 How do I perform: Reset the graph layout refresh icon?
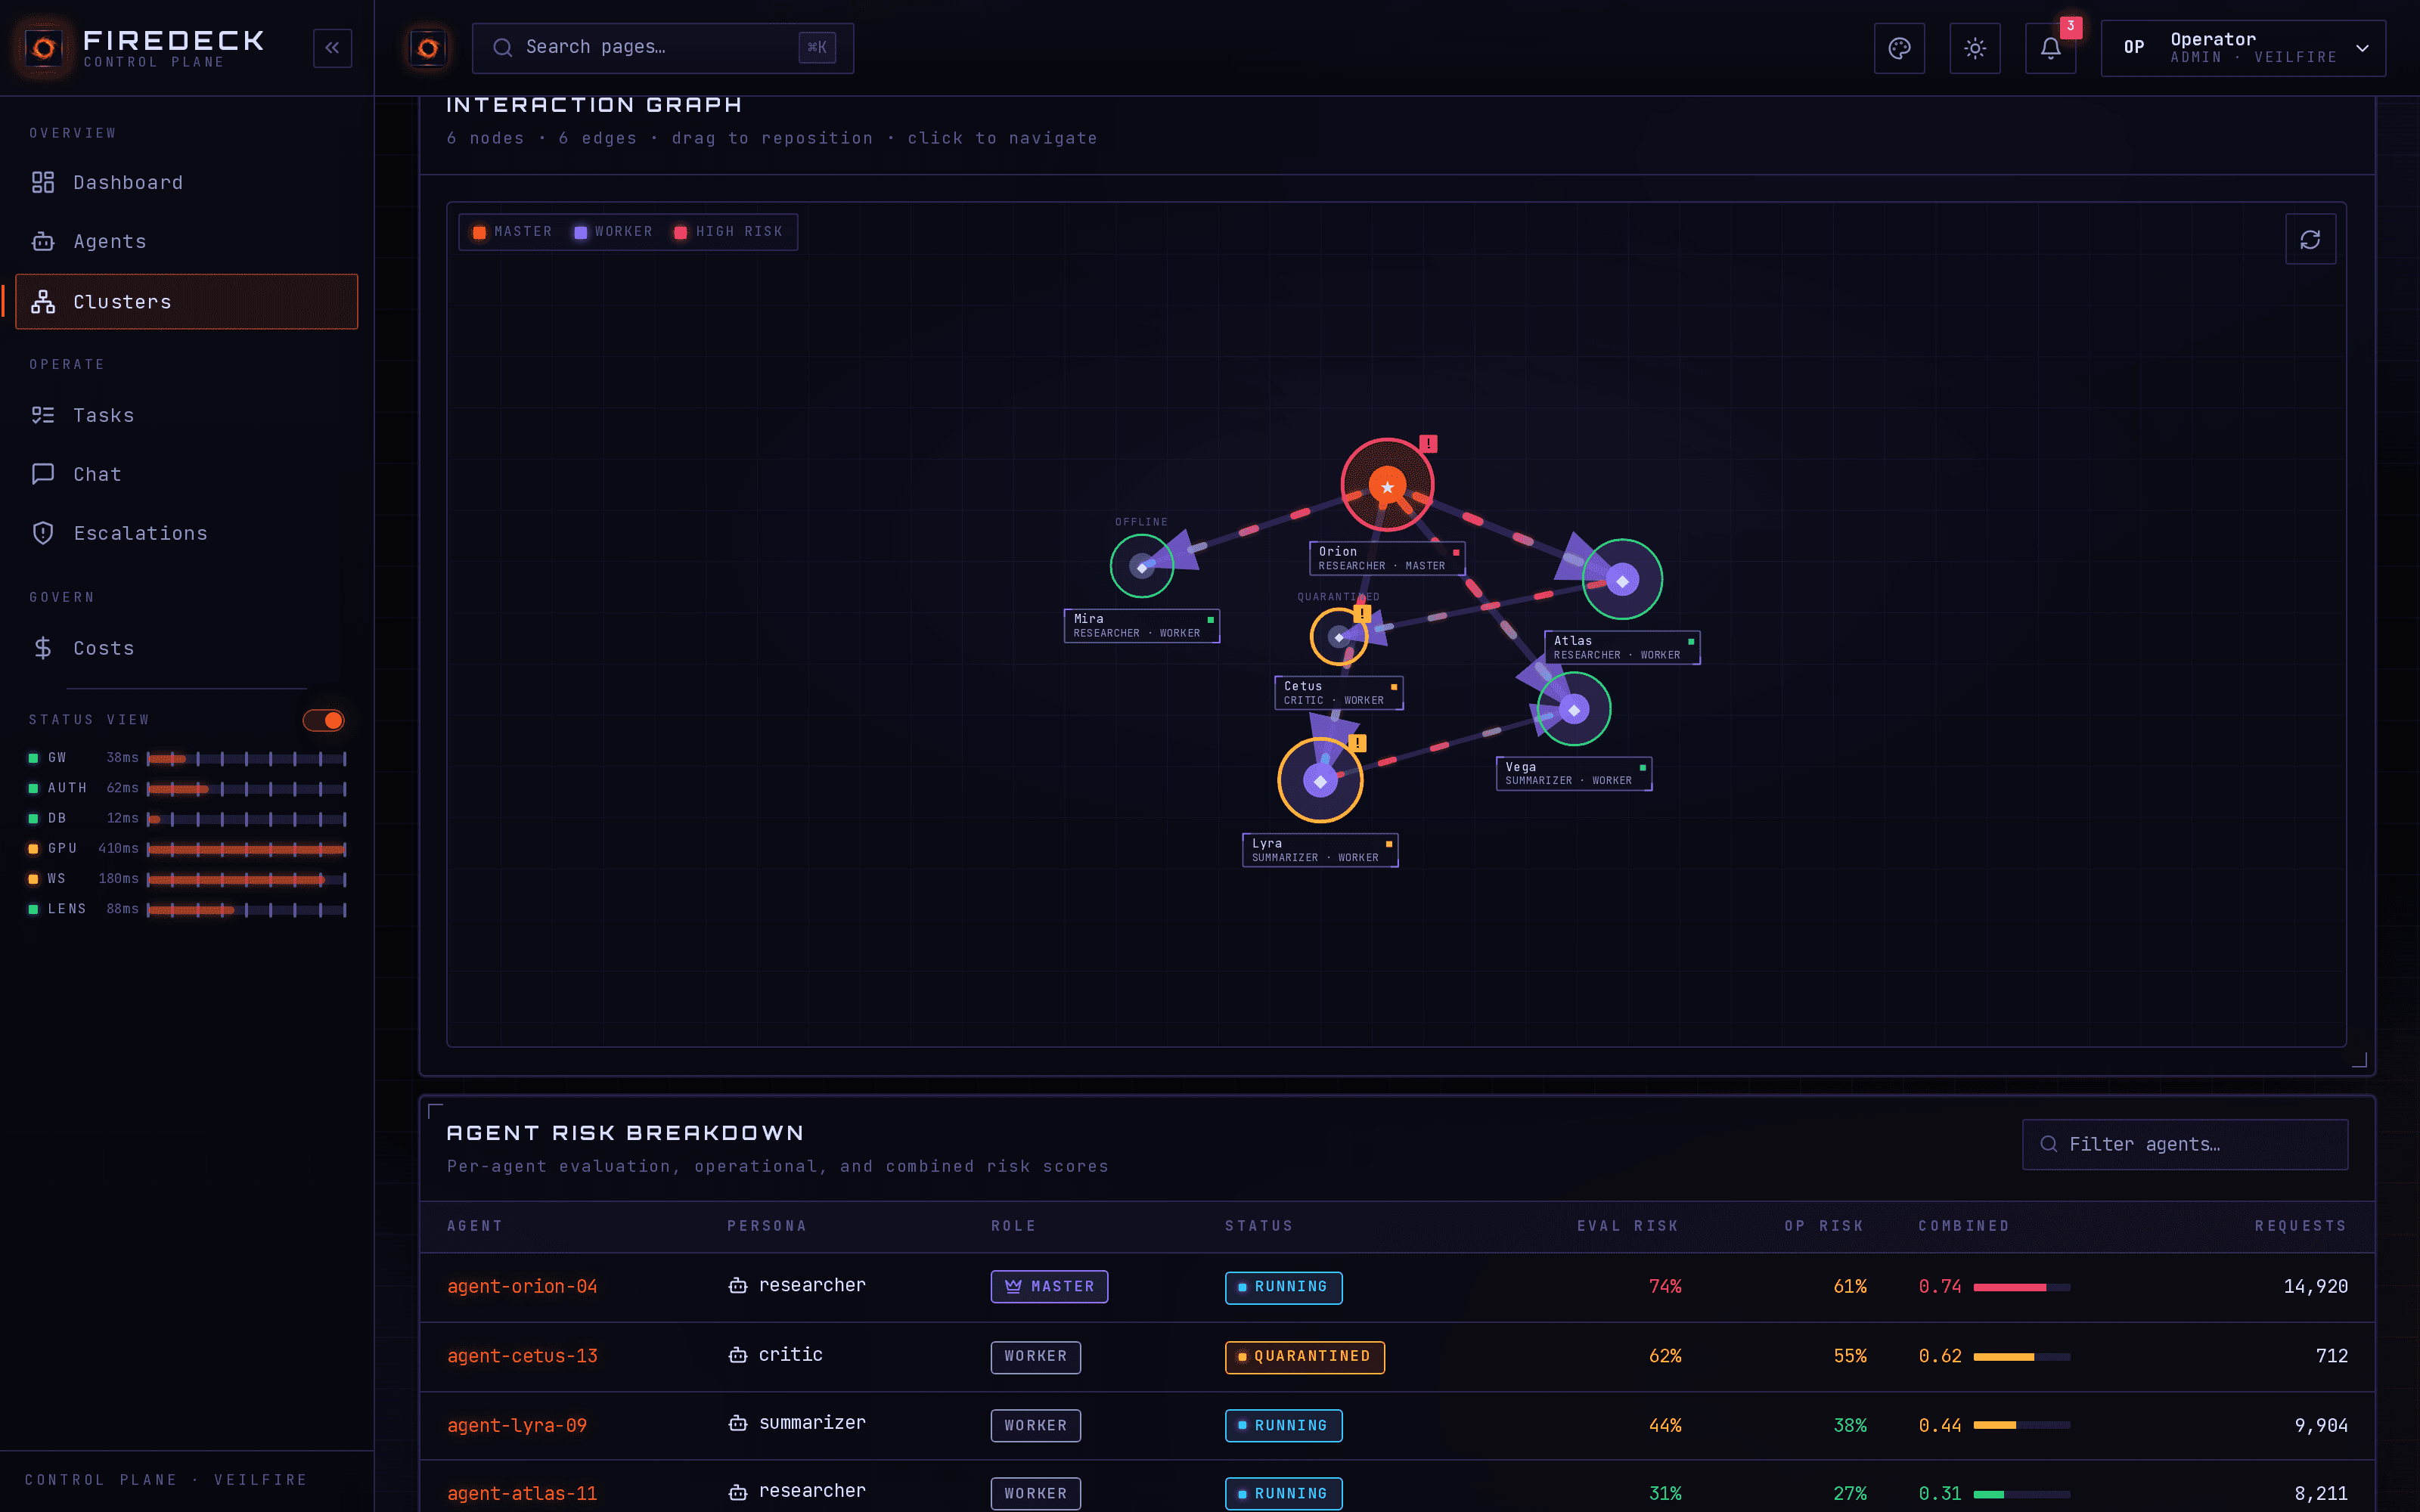(x=2310, y=239)
